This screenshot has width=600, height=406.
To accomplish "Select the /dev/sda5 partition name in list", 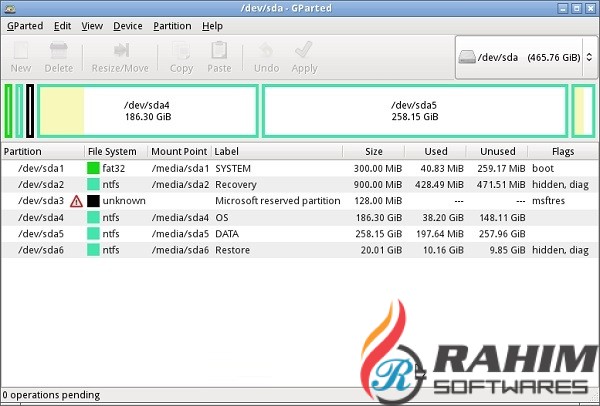I will click(41, 234).
